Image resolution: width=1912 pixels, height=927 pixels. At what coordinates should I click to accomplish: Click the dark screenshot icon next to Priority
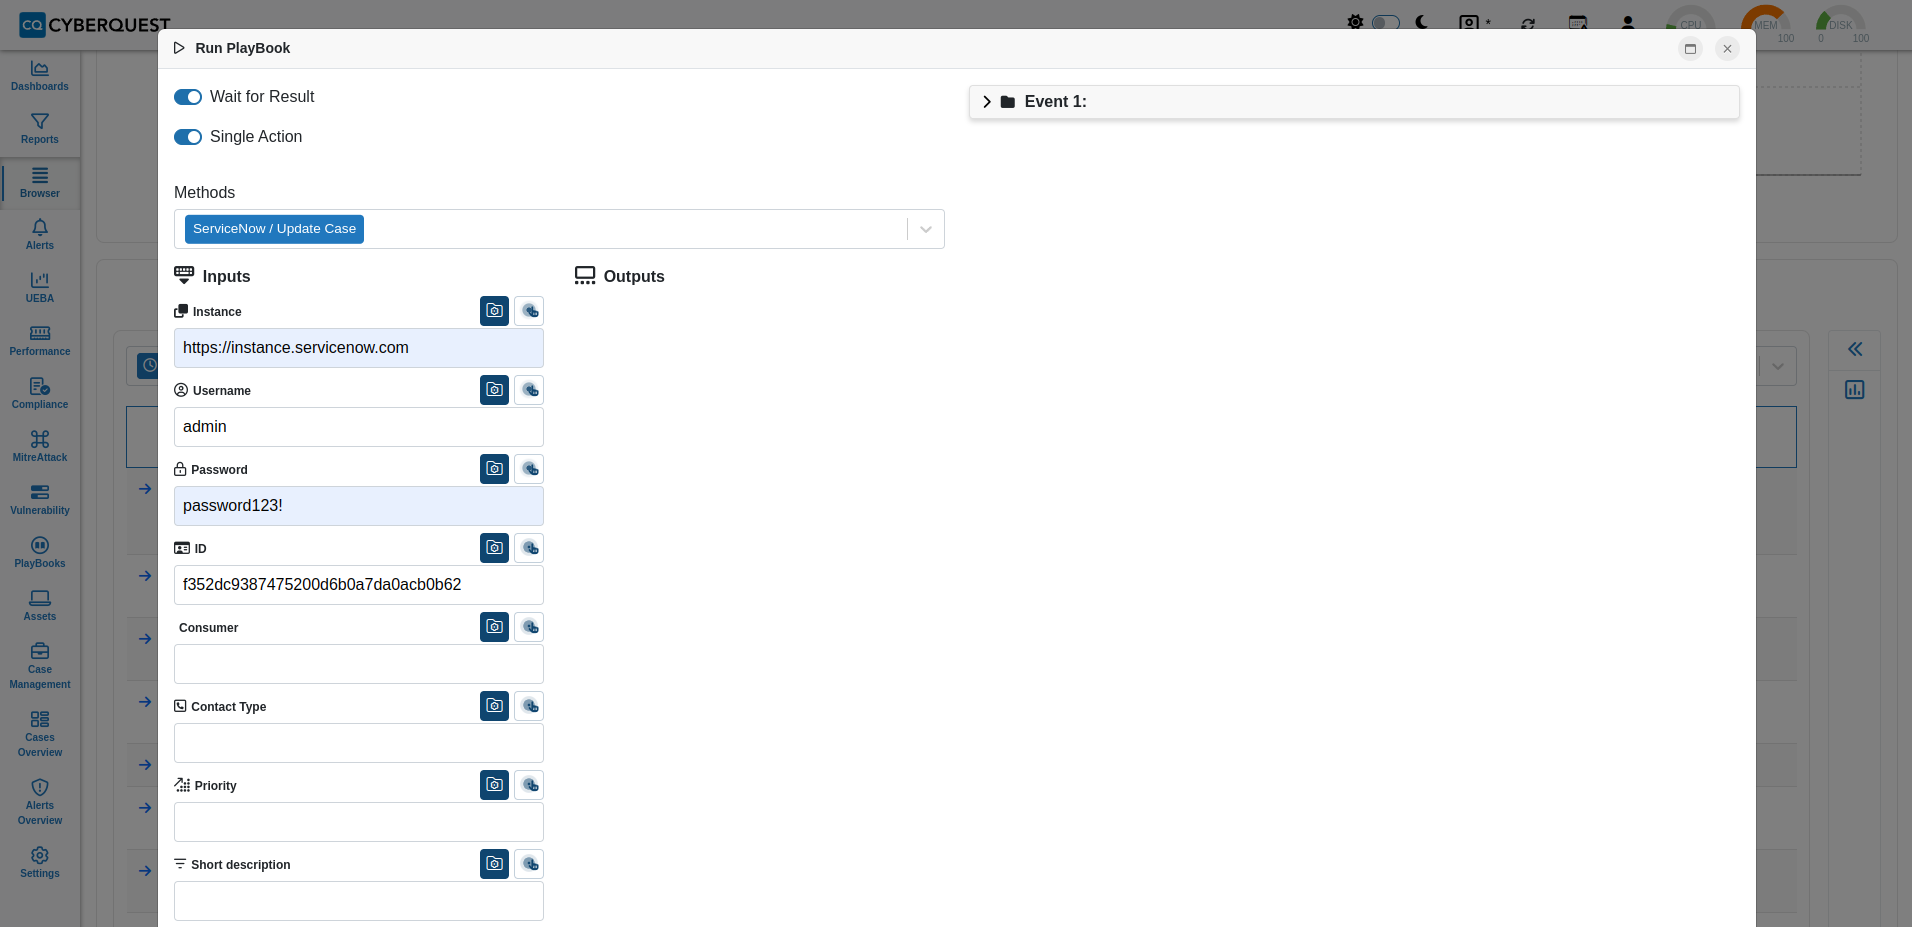tap(494, 785)
